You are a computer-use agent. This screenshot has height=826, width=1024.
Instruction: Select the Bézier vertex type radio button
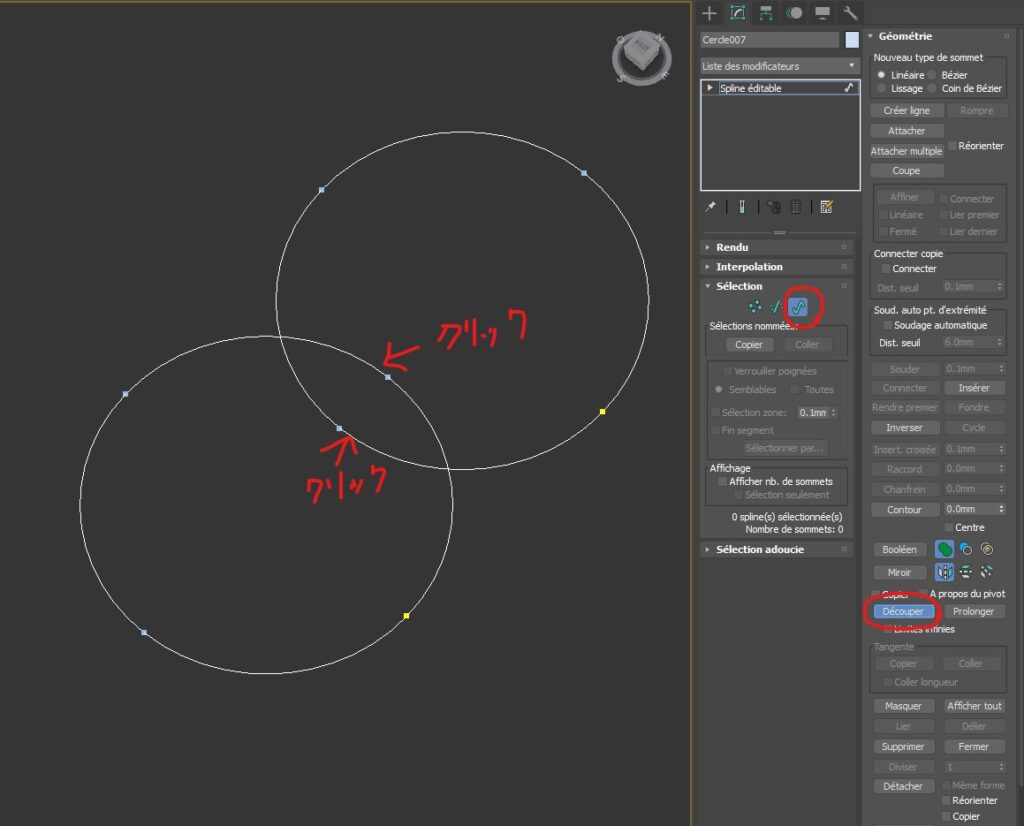pos(932,75)
